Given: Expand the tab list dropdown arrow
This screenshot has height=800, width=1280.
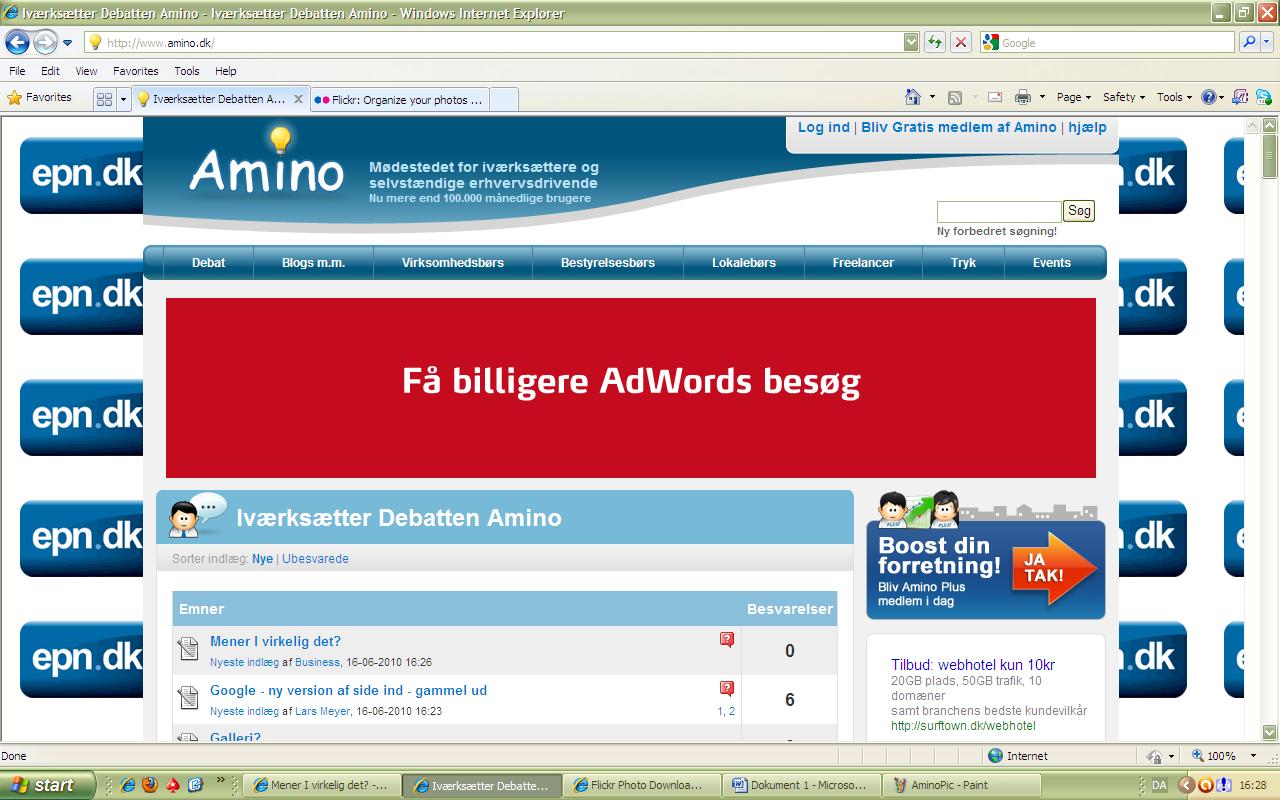Looking at the screenshot, I should 123,99.
